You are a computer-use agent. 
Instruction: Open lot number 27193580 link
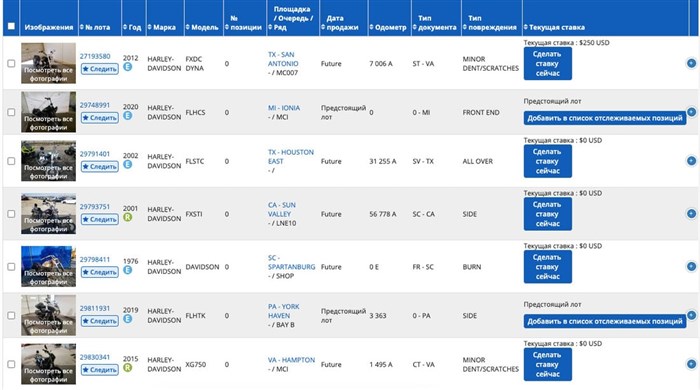[95, 56]
